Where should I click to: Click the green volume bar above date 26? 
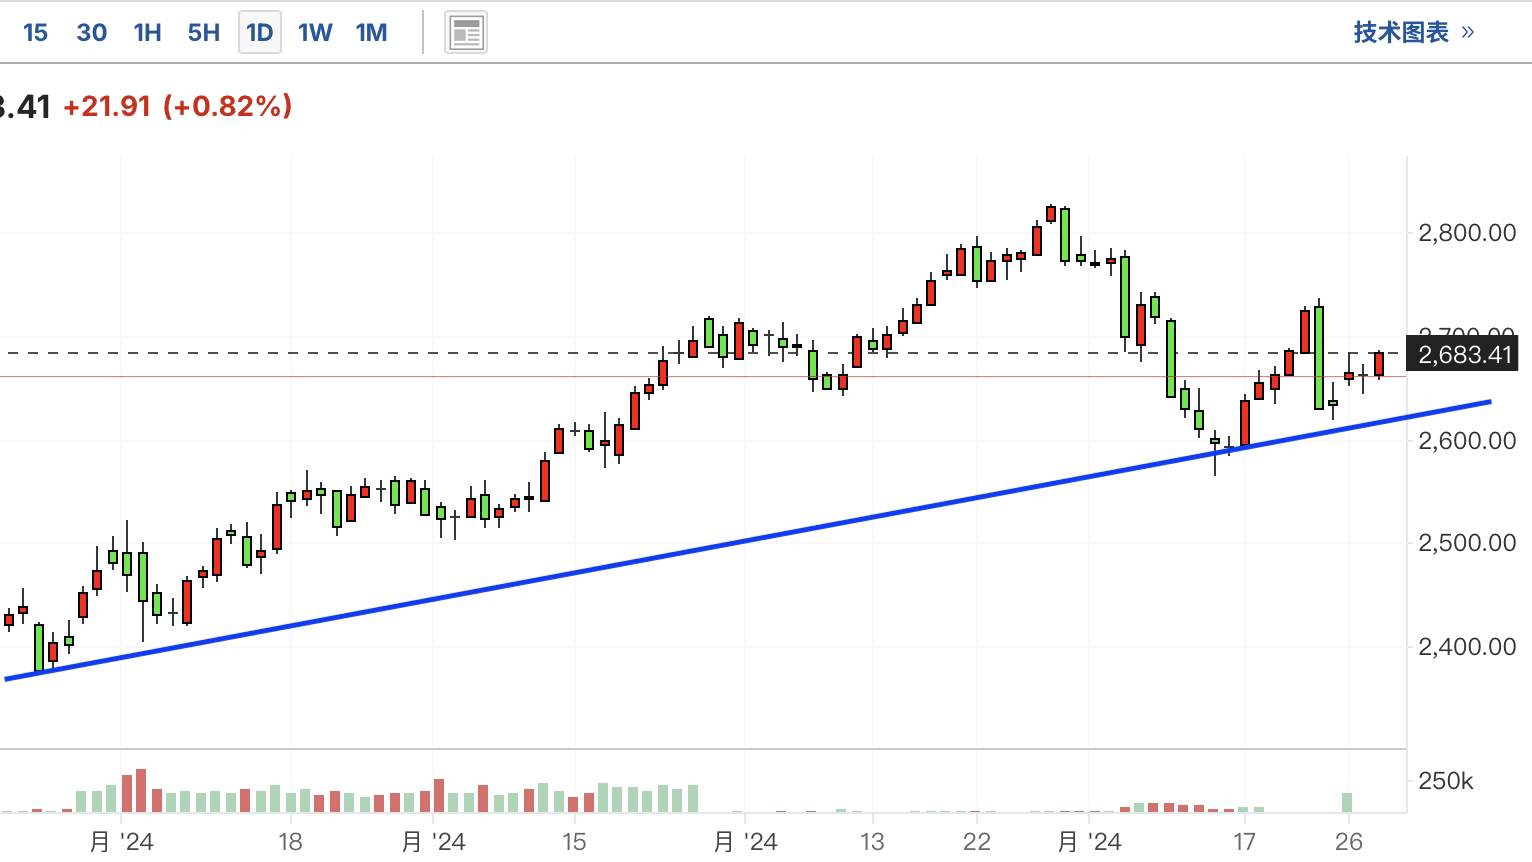1347,802
